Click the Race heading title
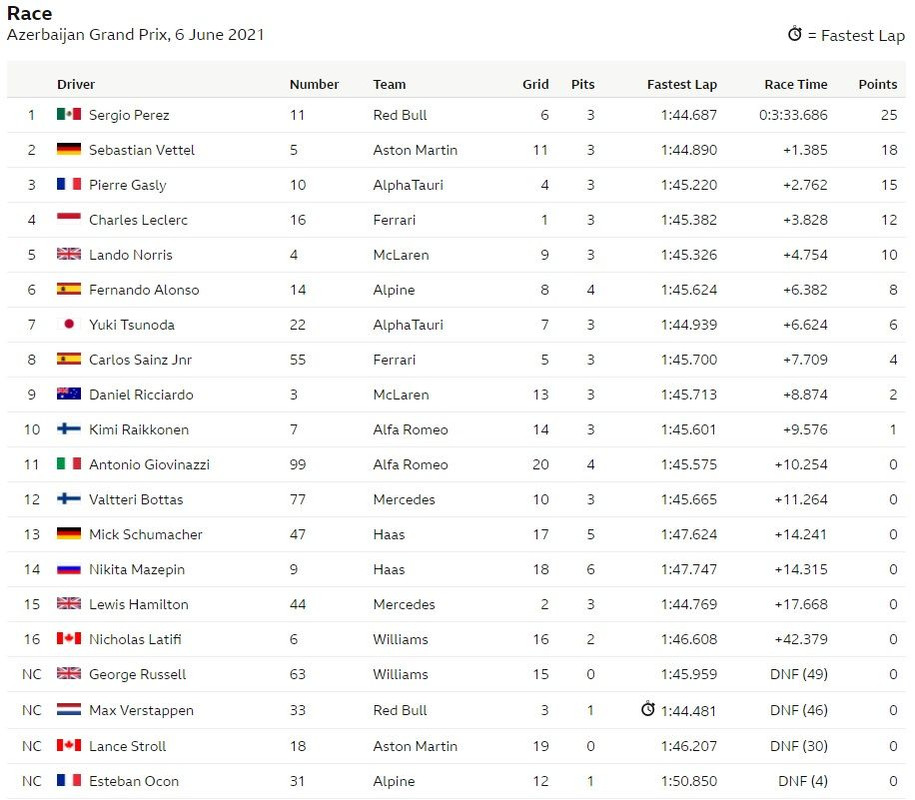915x800 pixels. pyautogui.click(x=29, y=13)
